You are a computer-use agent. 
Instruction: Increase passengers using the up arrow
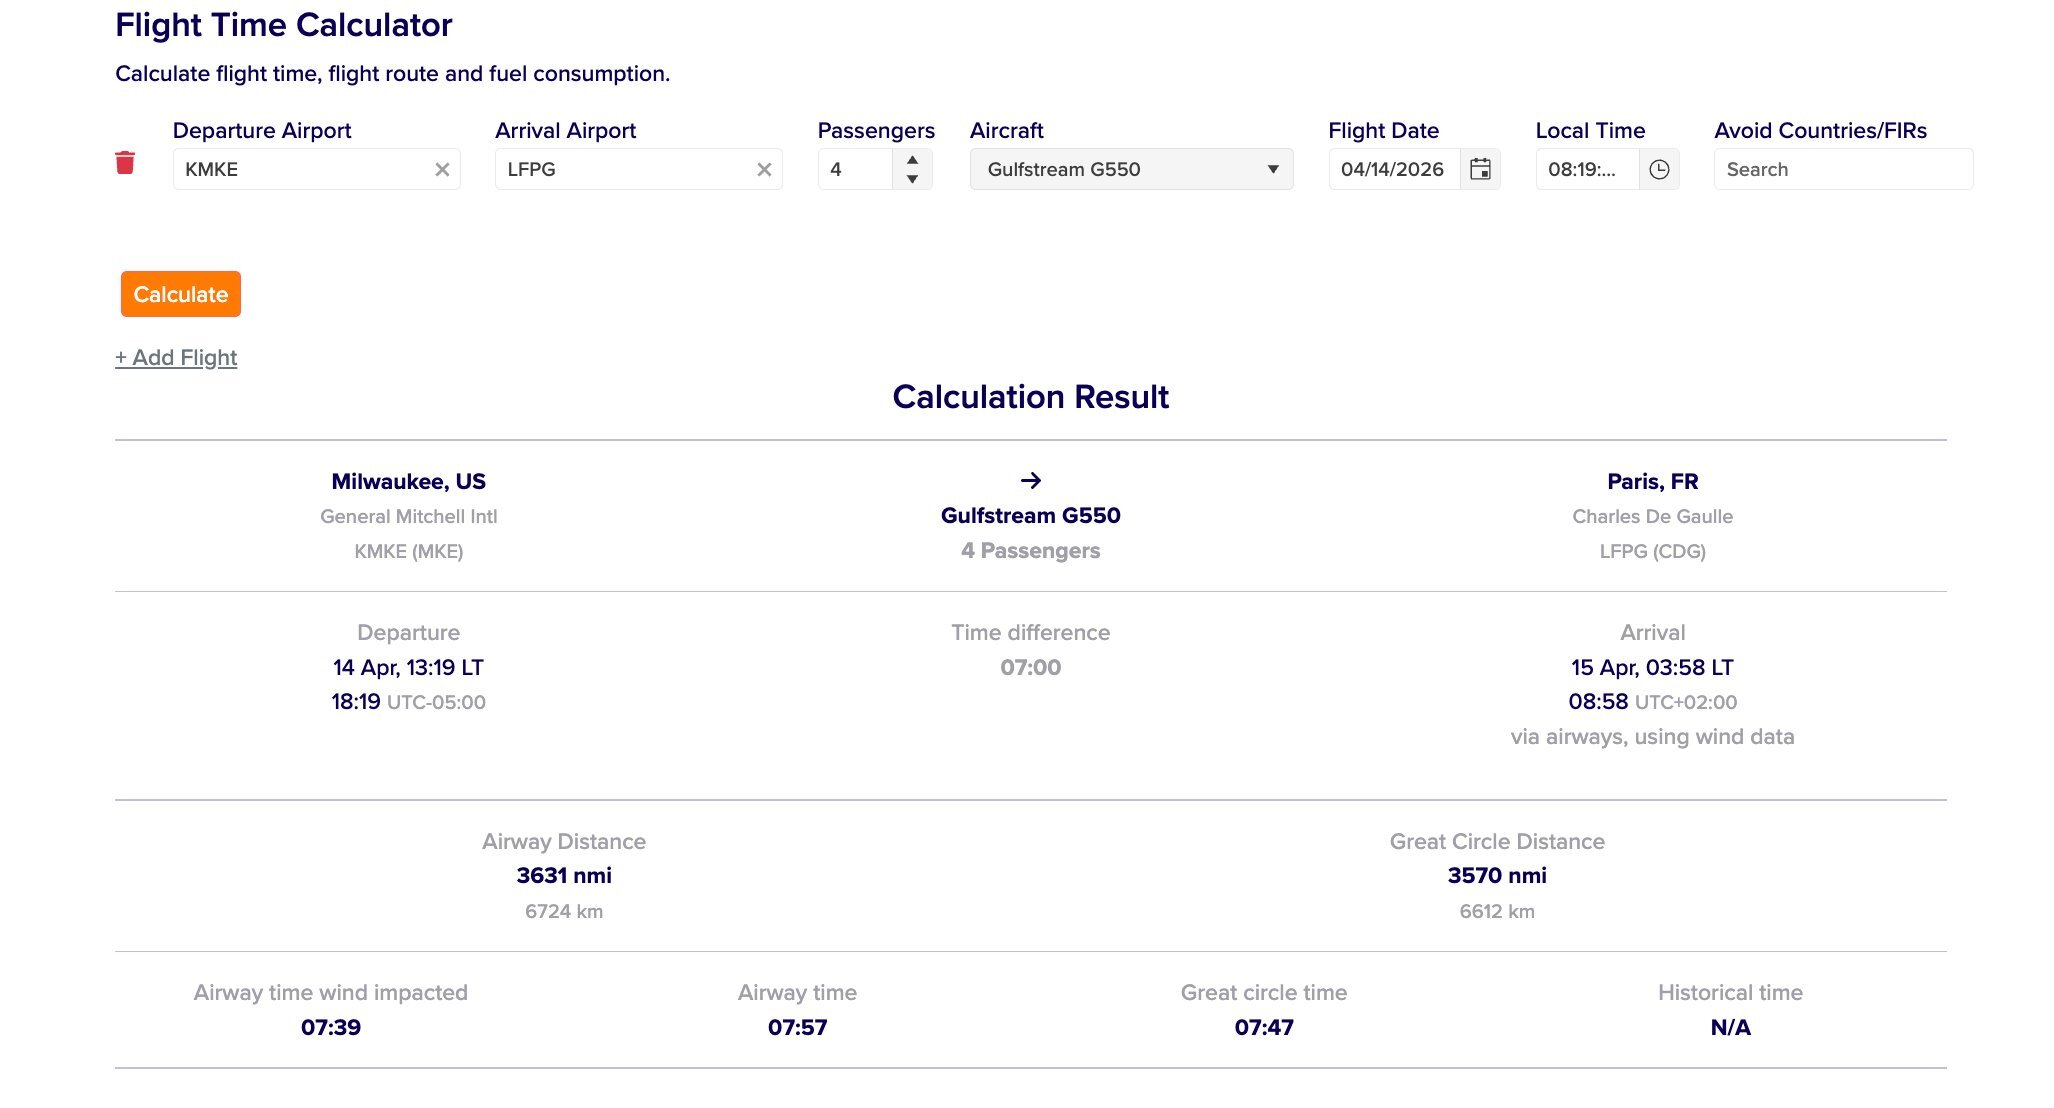click(911, 159)
